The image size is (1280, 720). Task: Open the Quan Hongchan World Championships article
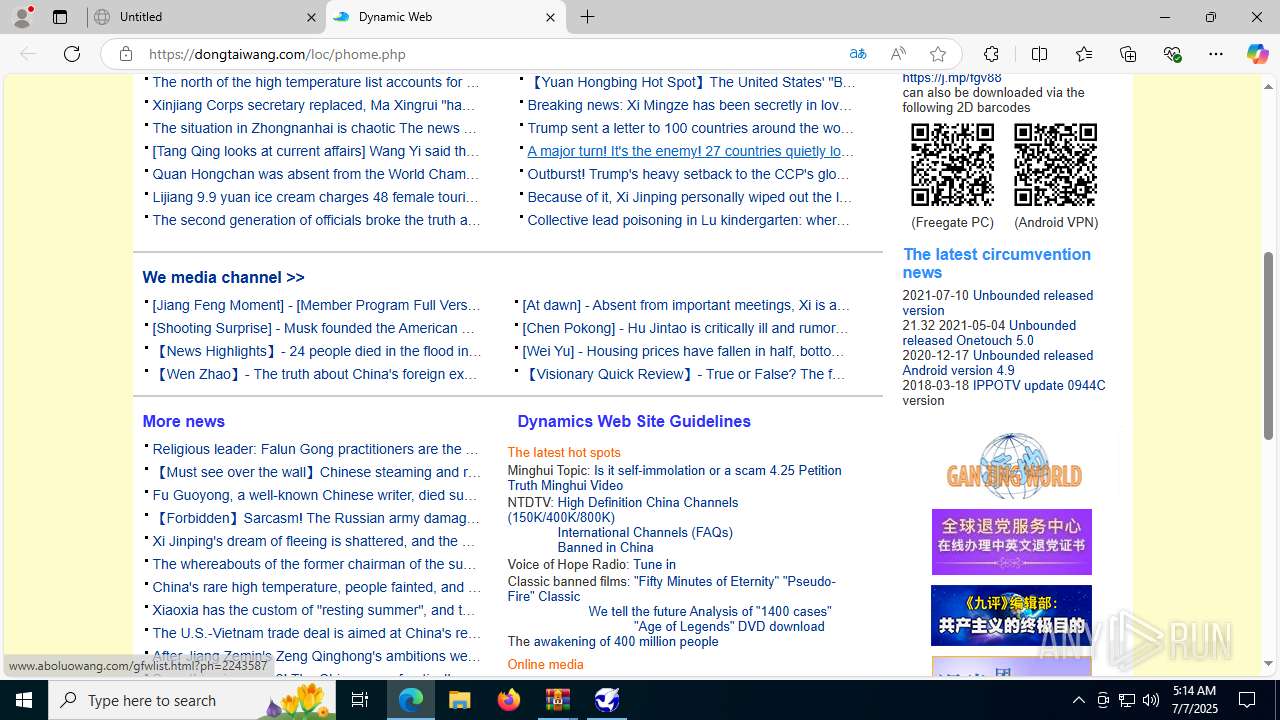tap(316, 174)
